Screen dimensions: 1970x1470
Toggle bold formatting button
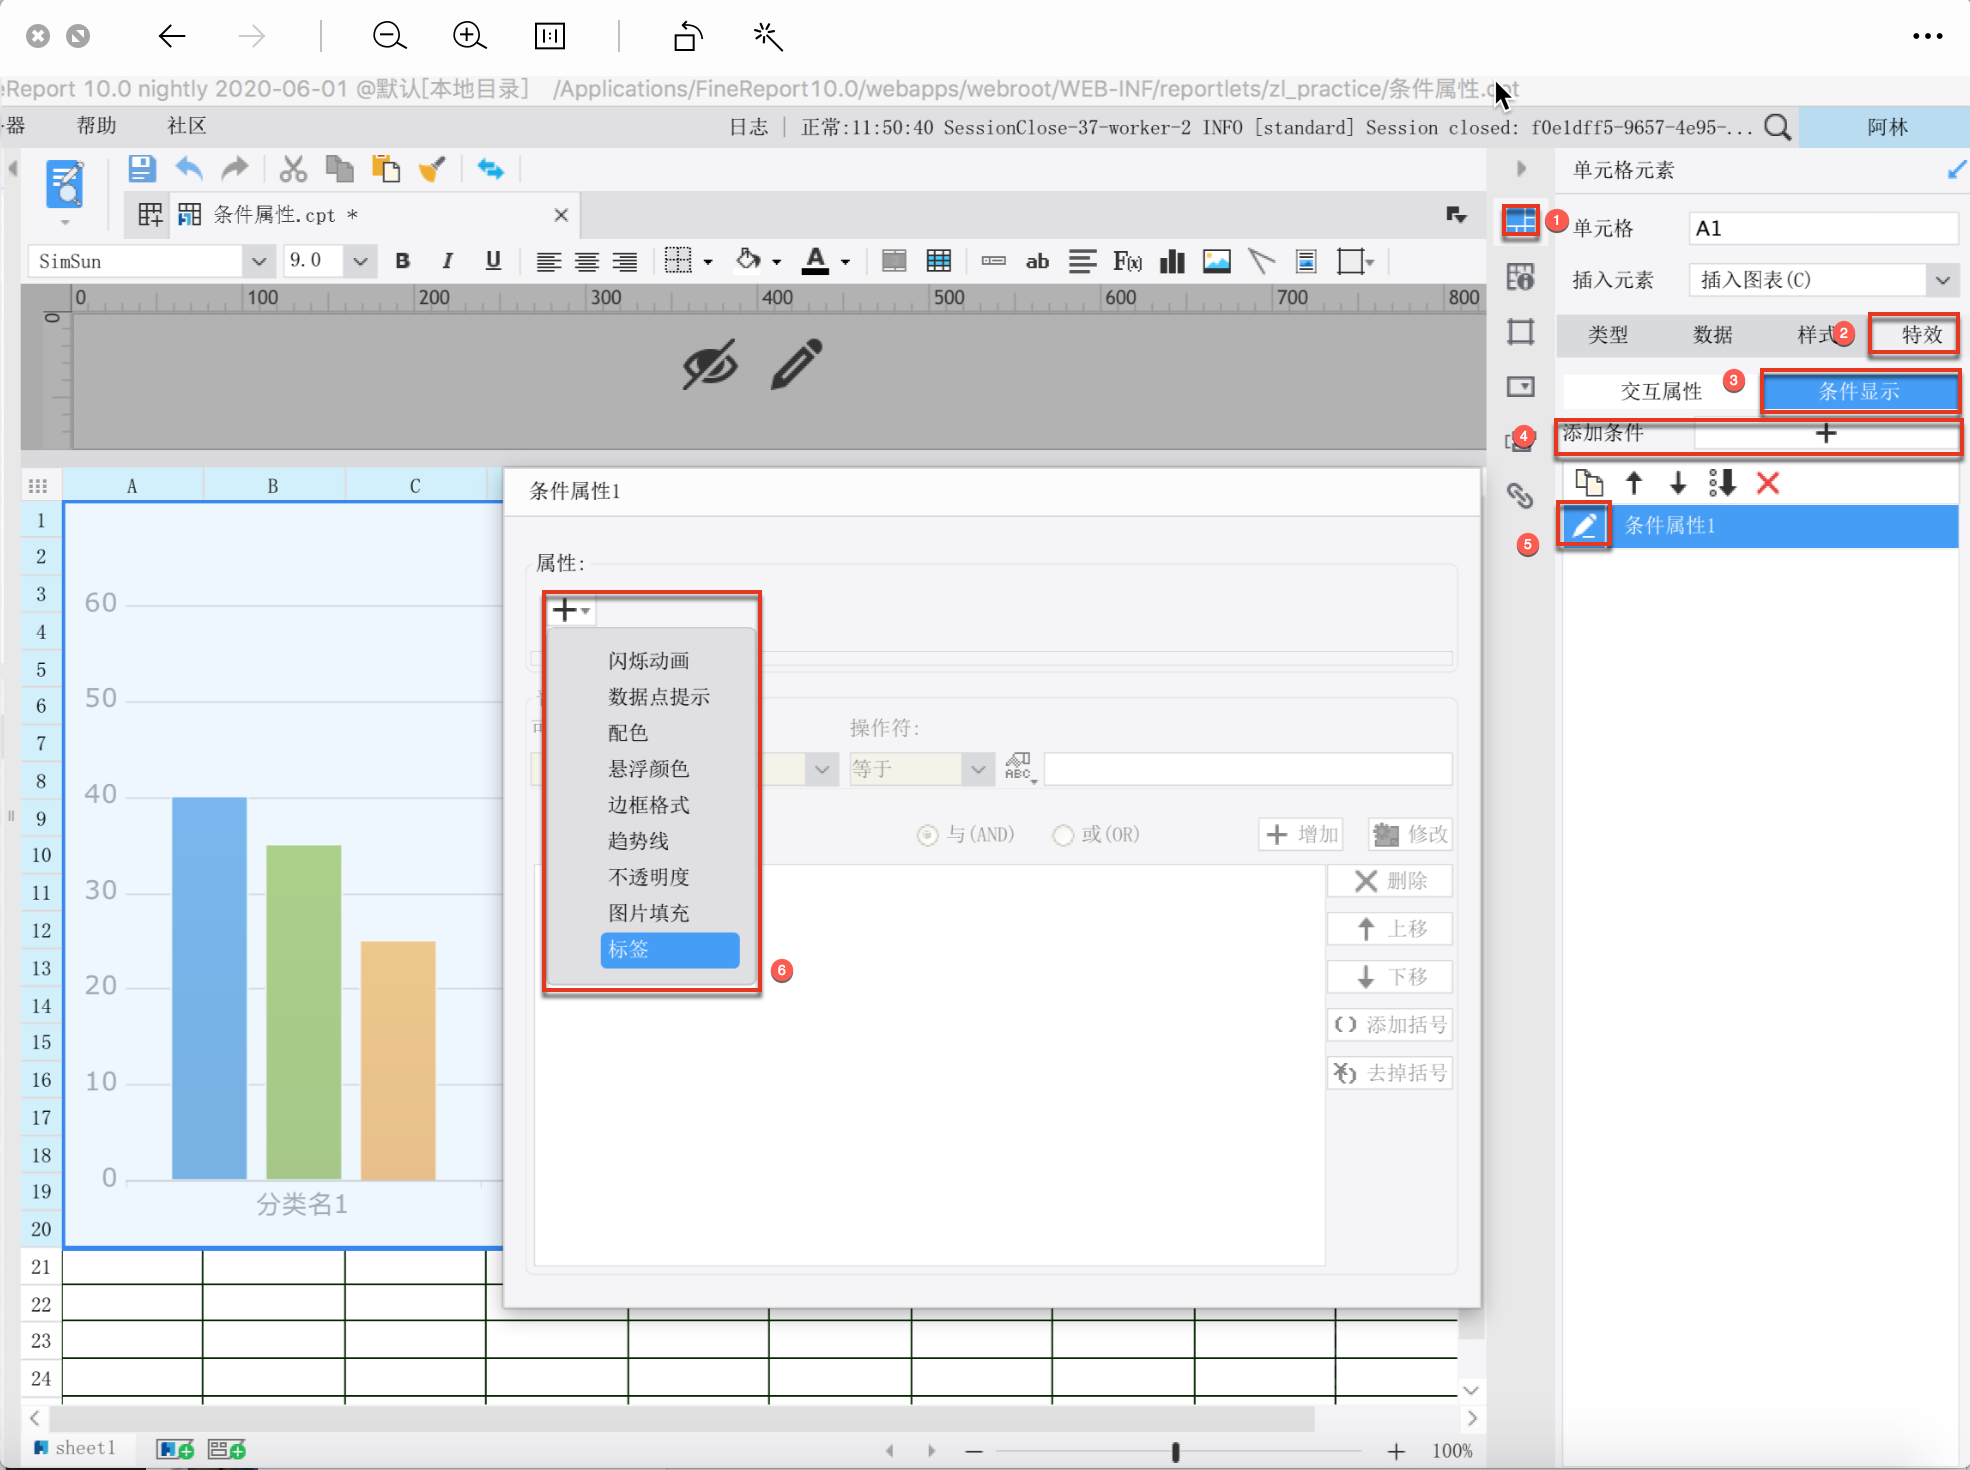click(402, 262)
